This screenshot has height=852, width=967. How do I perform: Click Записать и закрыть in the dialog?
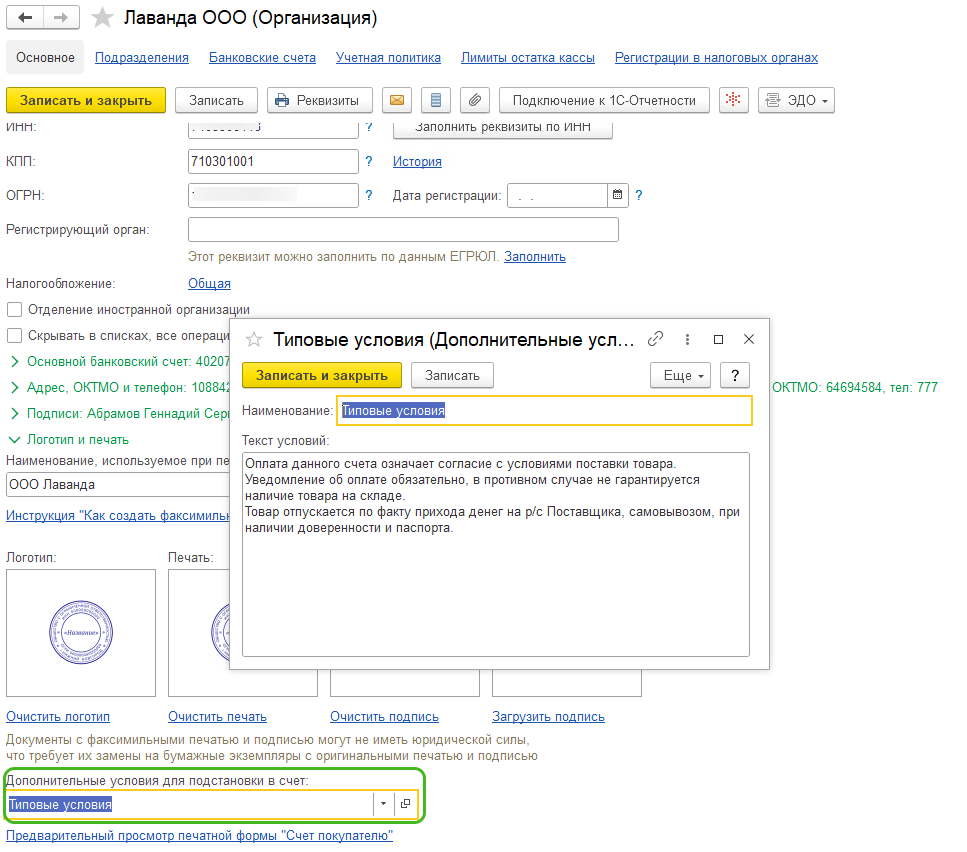322,375
